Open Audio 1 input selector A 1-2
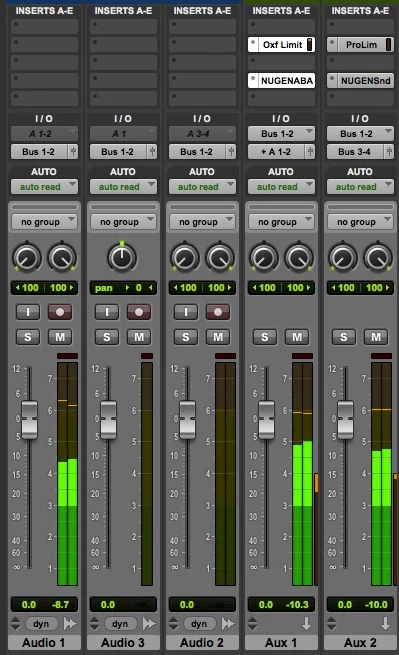 44,134
